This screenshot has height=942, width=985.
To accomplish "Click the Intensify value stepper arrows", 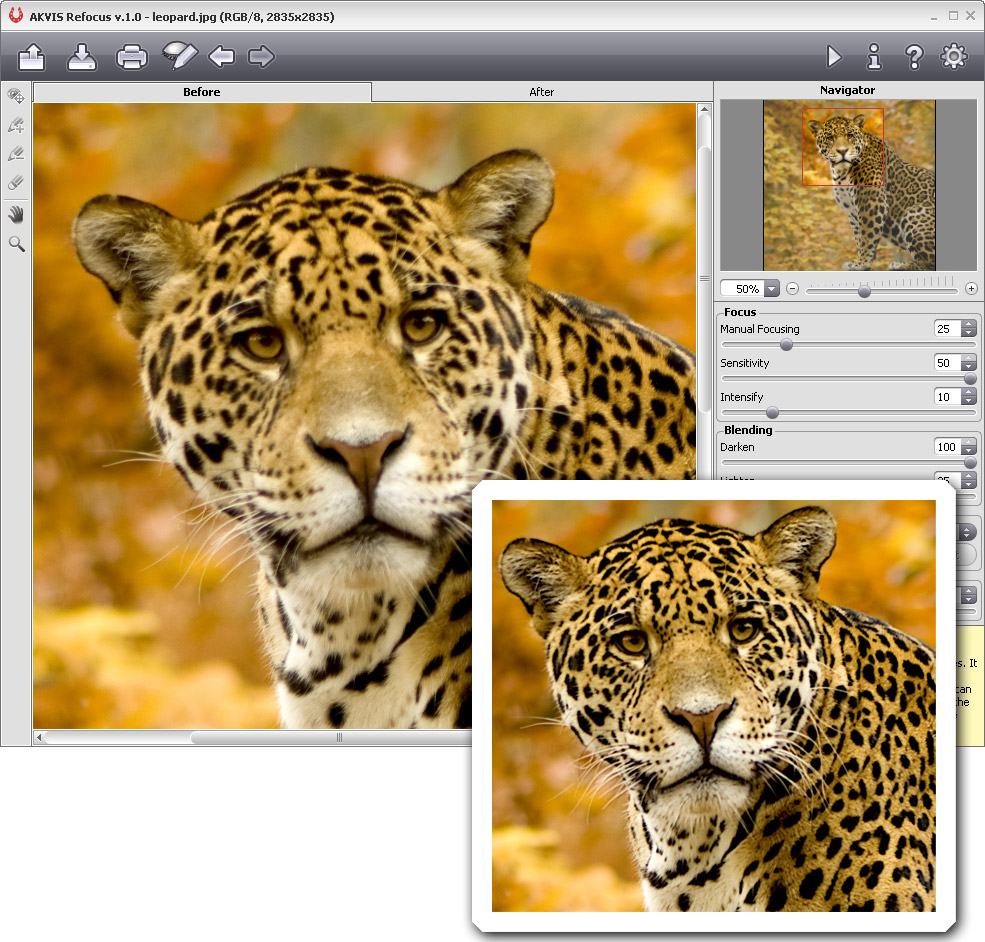I will [968, 398].
